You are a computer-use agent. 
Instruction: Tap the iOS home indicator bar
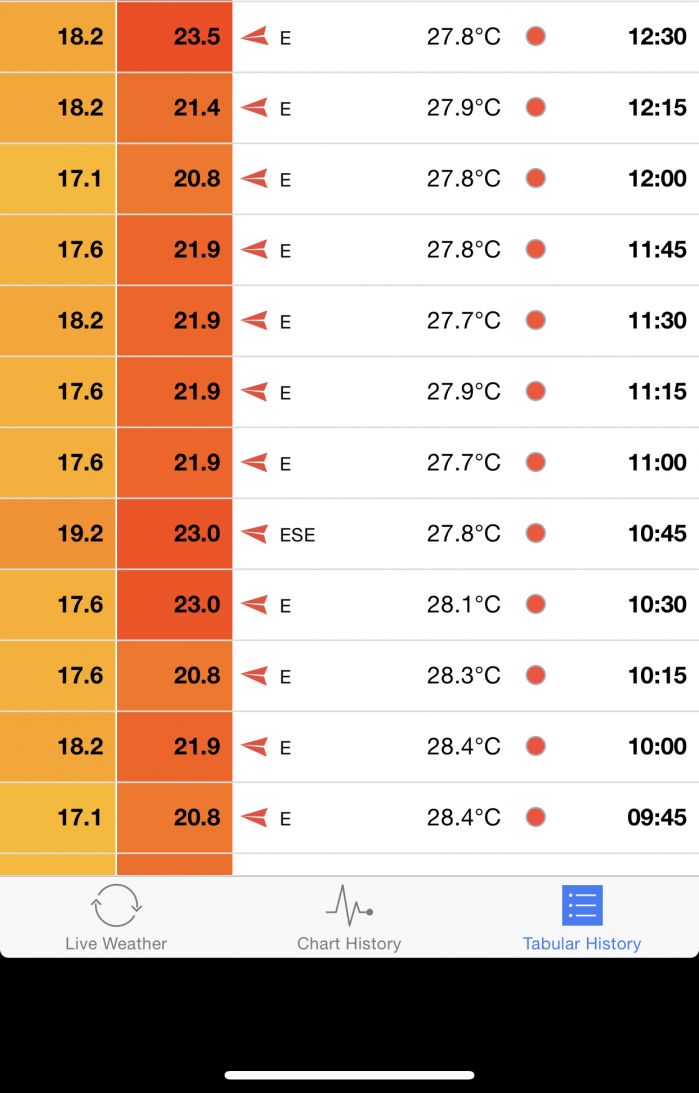pyautogui.click(x=349, y=1076)
